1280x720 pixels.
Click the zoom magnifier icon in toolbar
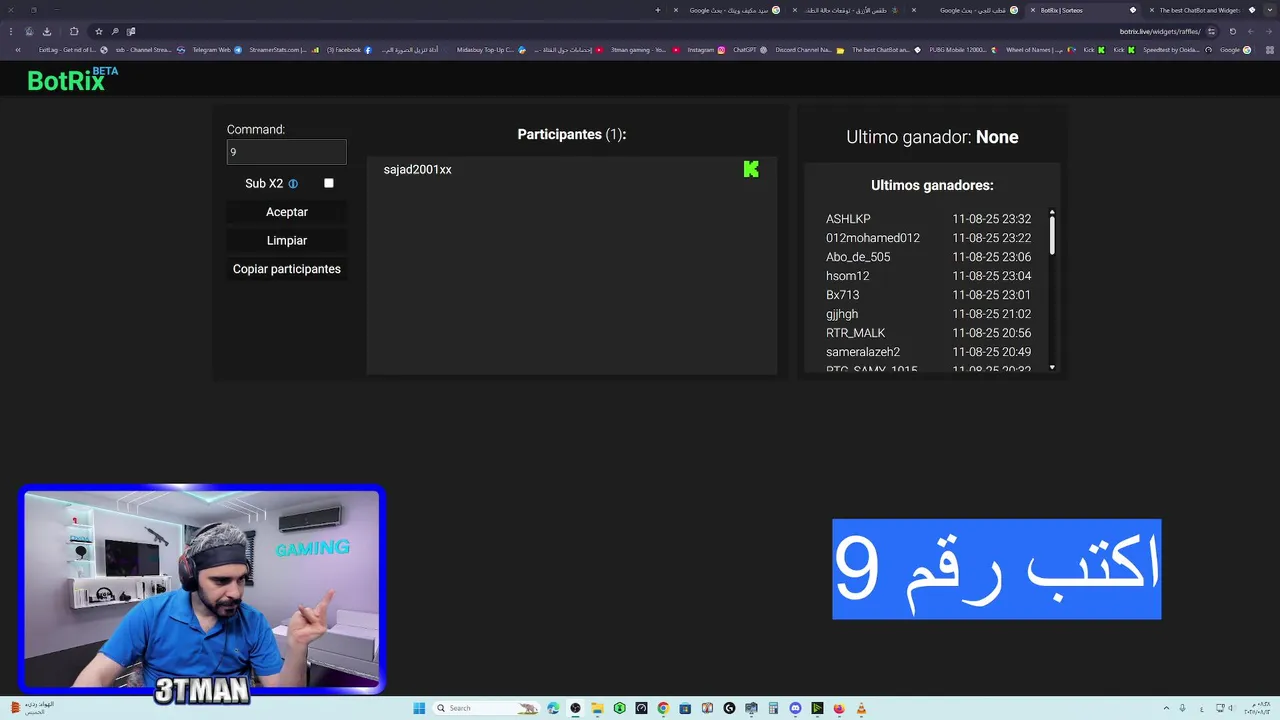click(x=115, y=31)
